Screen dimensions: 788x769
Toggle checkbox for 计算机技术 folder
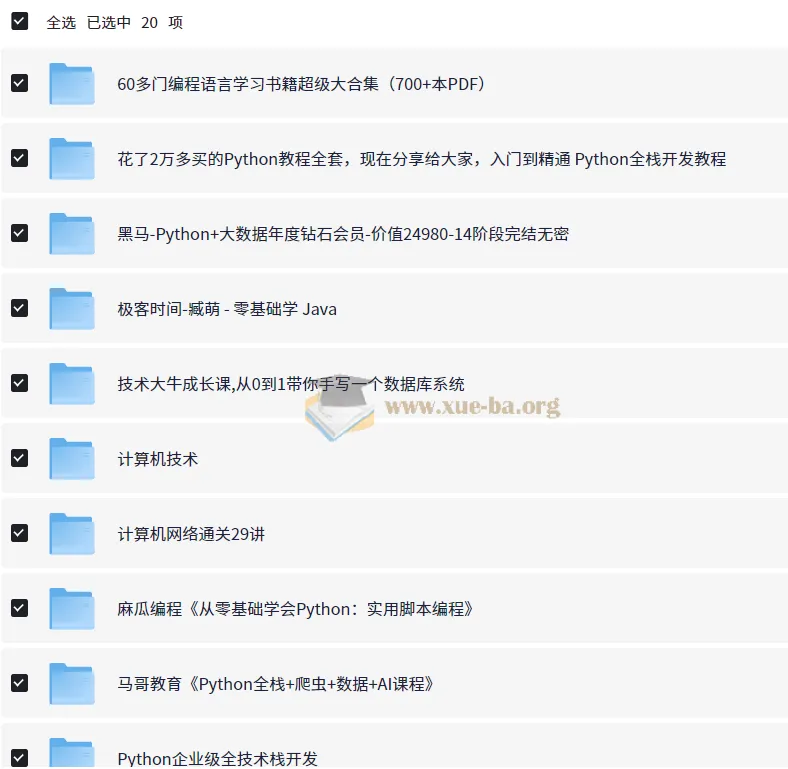coord(19,458)
